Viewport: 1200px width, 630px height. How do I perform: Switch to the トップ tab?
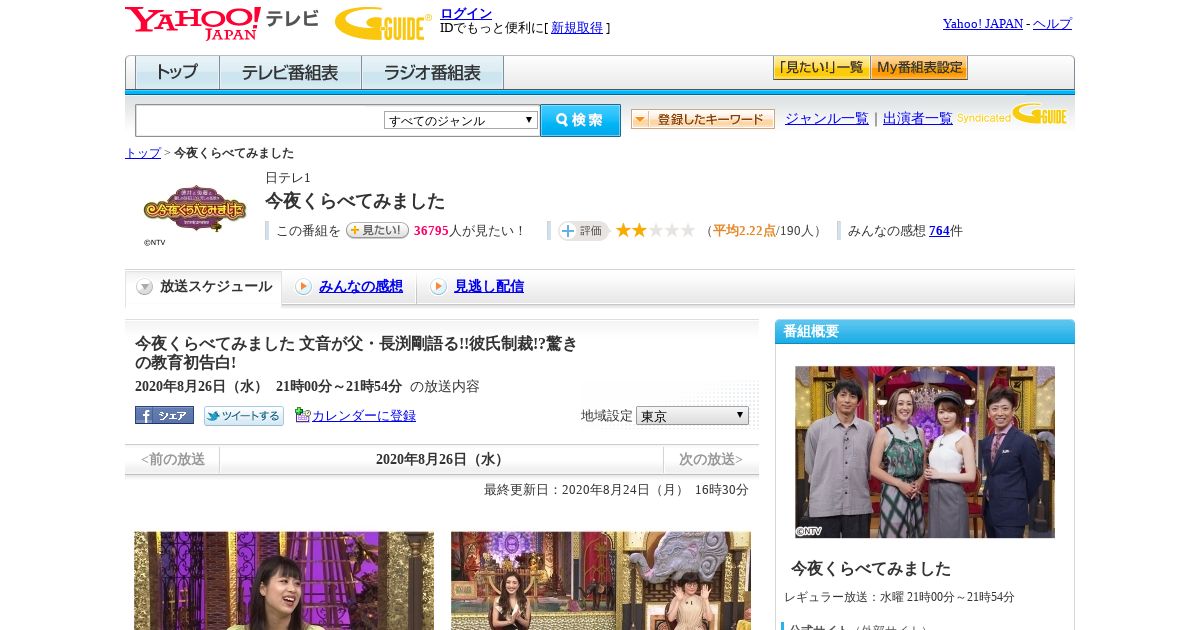point(177,73)
